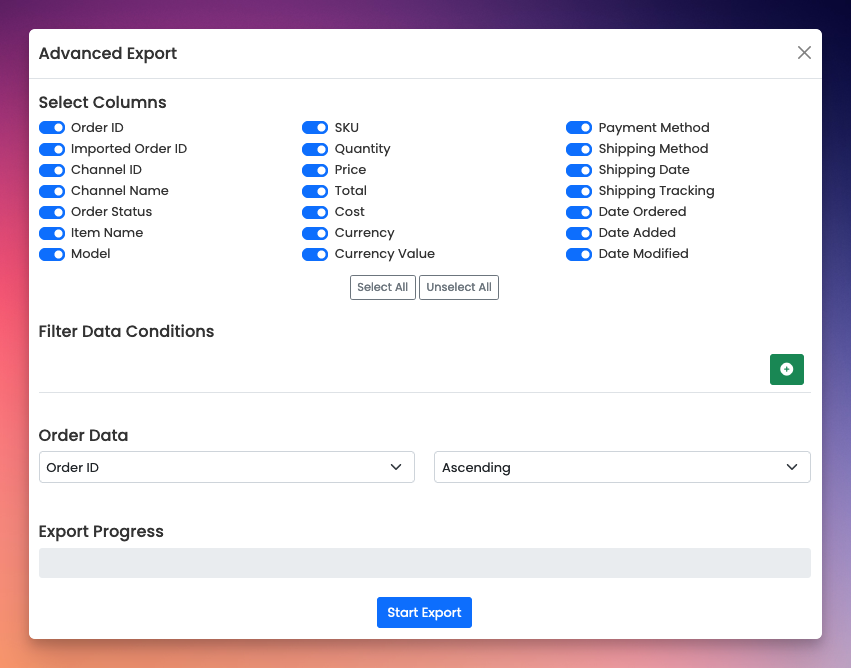
Task: Click the green add filter condition icon
Action: pos(786,370)
